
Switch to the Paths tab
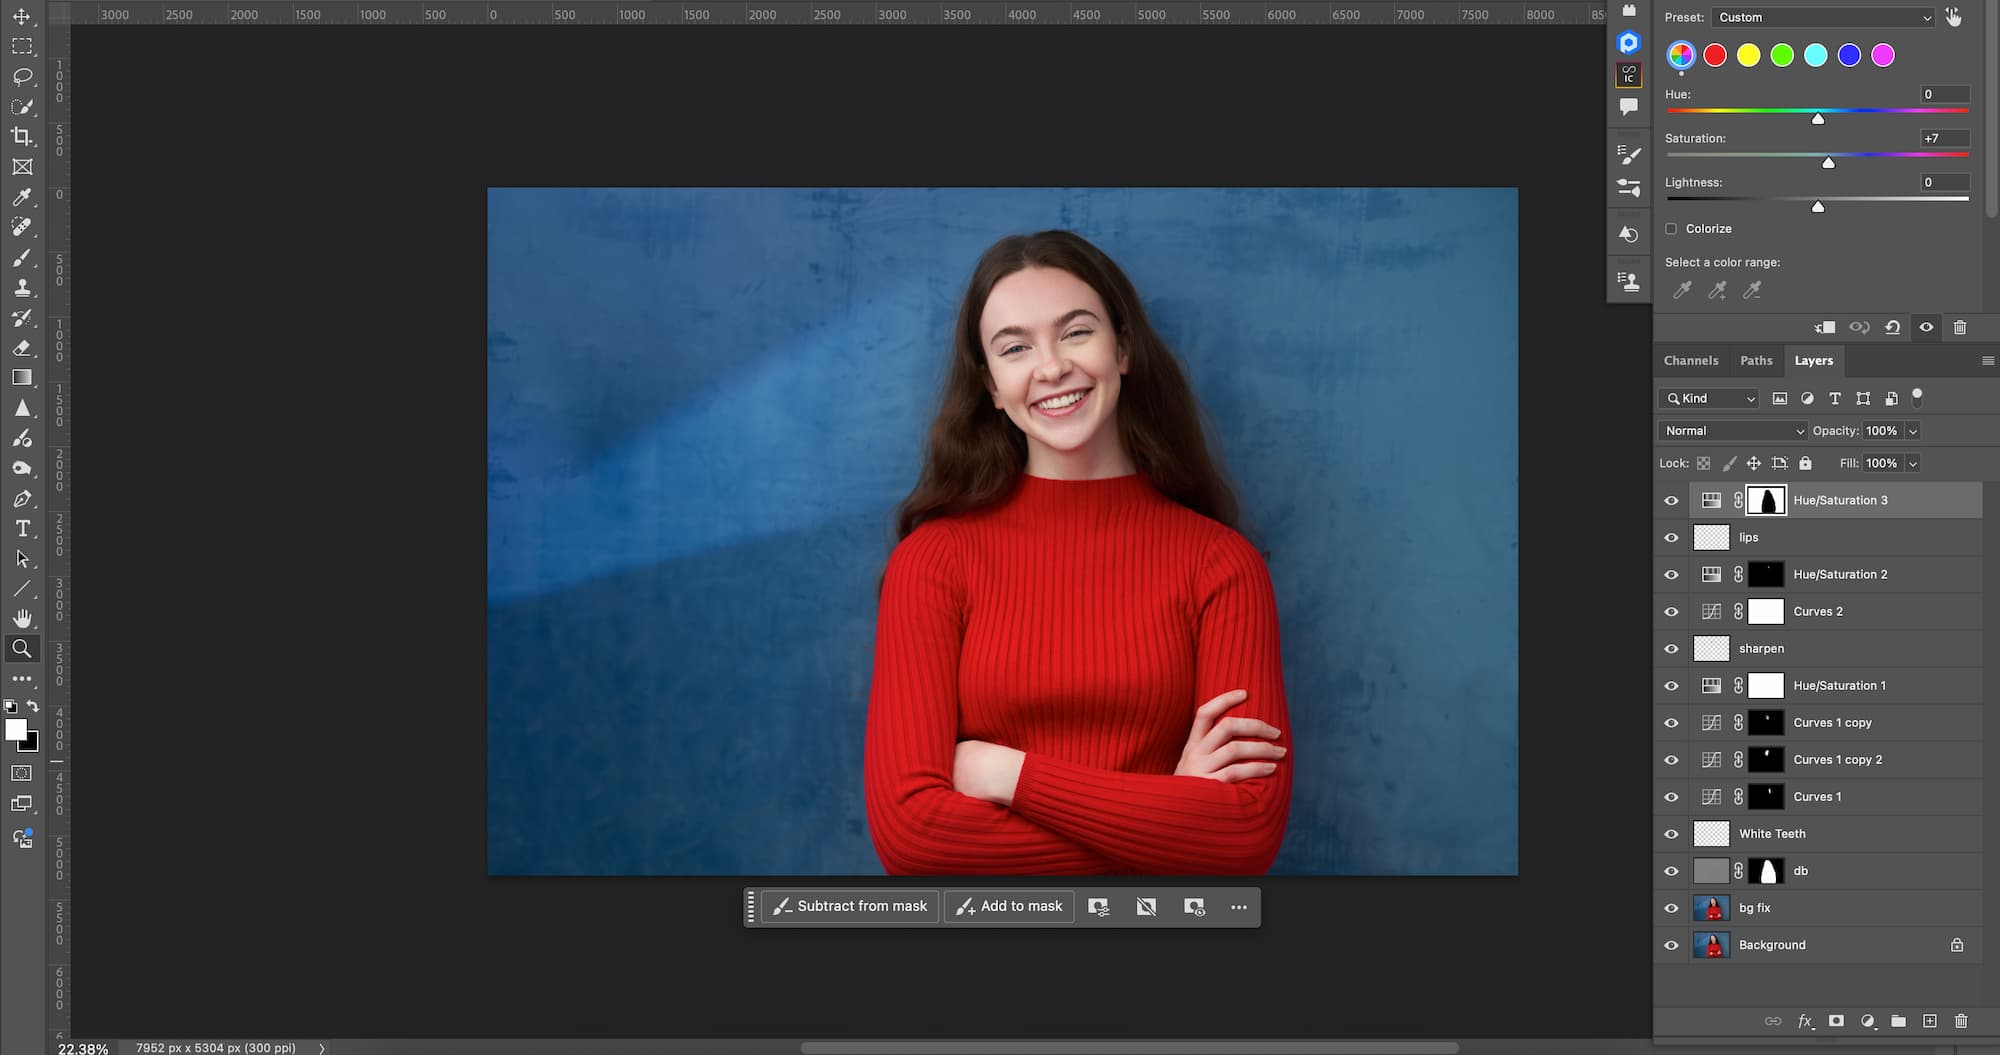1756,361
